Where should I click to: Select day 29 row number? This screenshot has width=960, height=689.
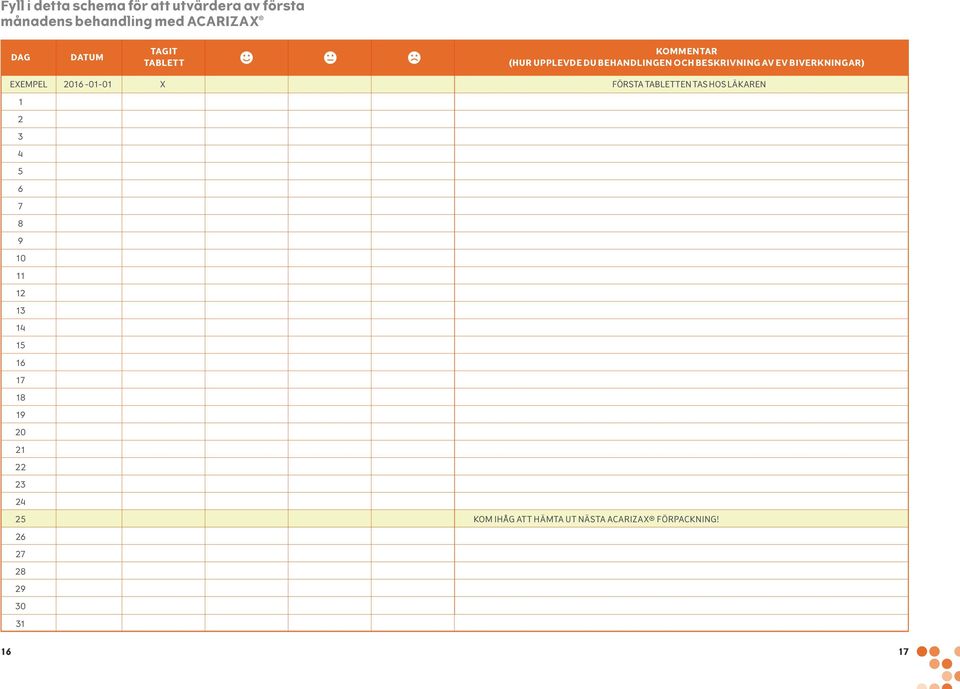(x=21, y=589)
